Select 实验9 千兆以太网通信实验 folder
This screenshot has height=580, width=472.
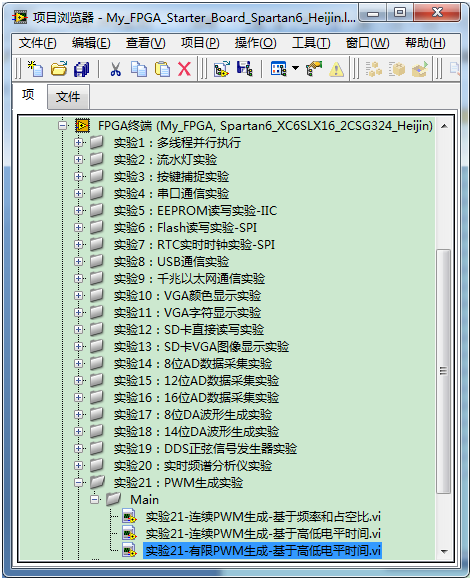point(189,279)
